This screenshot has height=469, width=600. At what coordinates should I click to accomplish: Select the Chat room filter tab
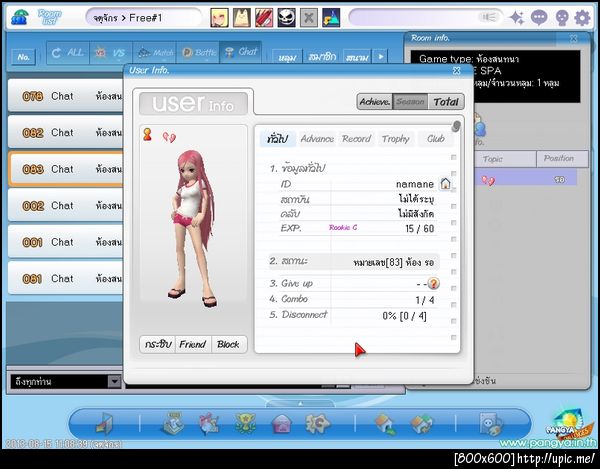click(x=241, y=52)
